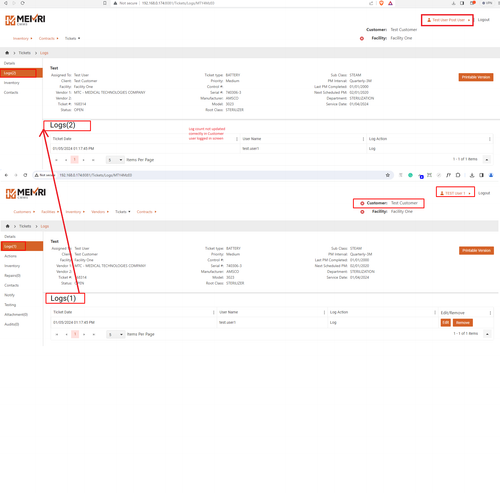Image resolution: width=500 pixels, height=493 pixels.
Task: Click the home icon in Logs(1) page breadcrumb
Action: (x=7, y=226)
